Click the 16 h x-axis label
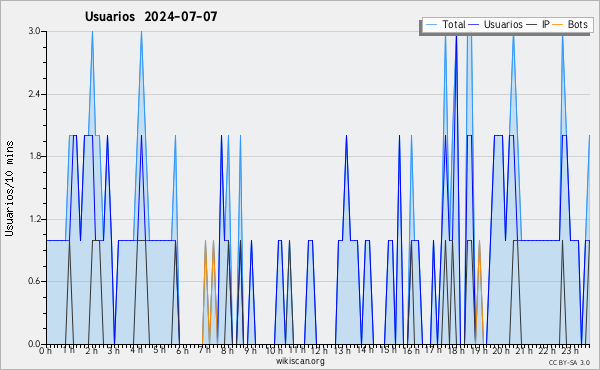This screenshot has height=370, width=600. (x=411, y=351)
